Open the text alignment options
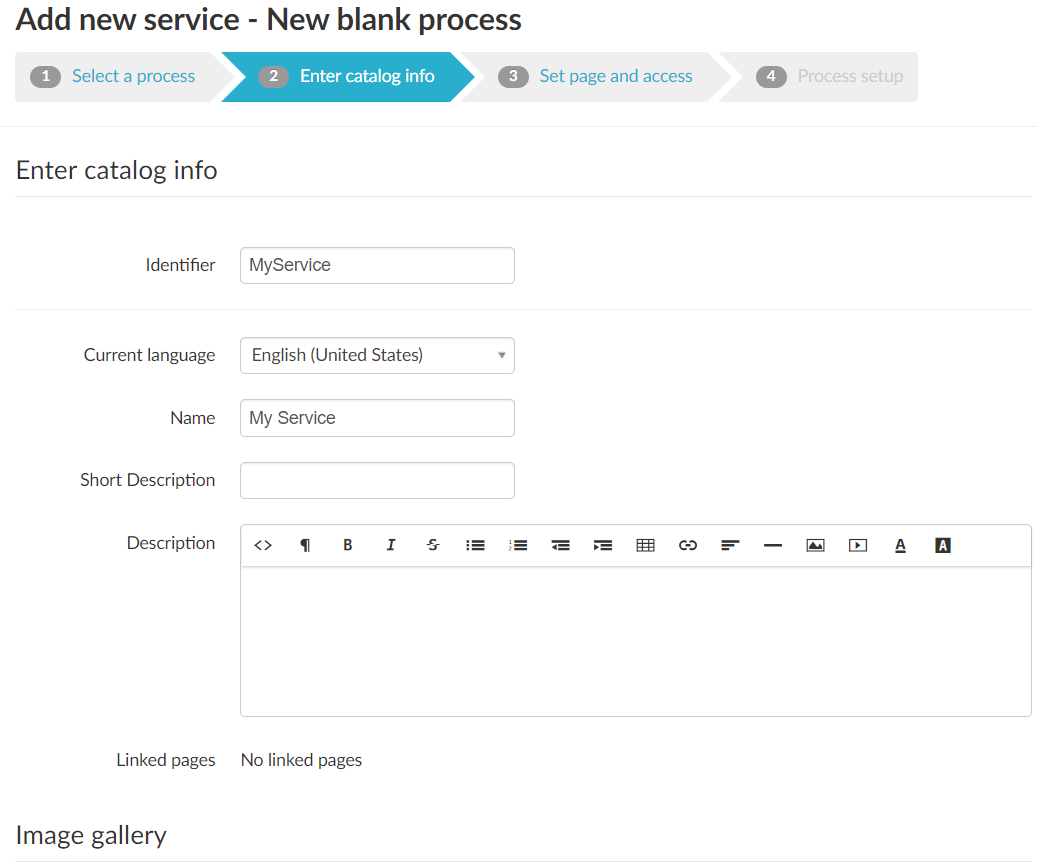The image size is (1037, 867). click(x=730, y=545)
